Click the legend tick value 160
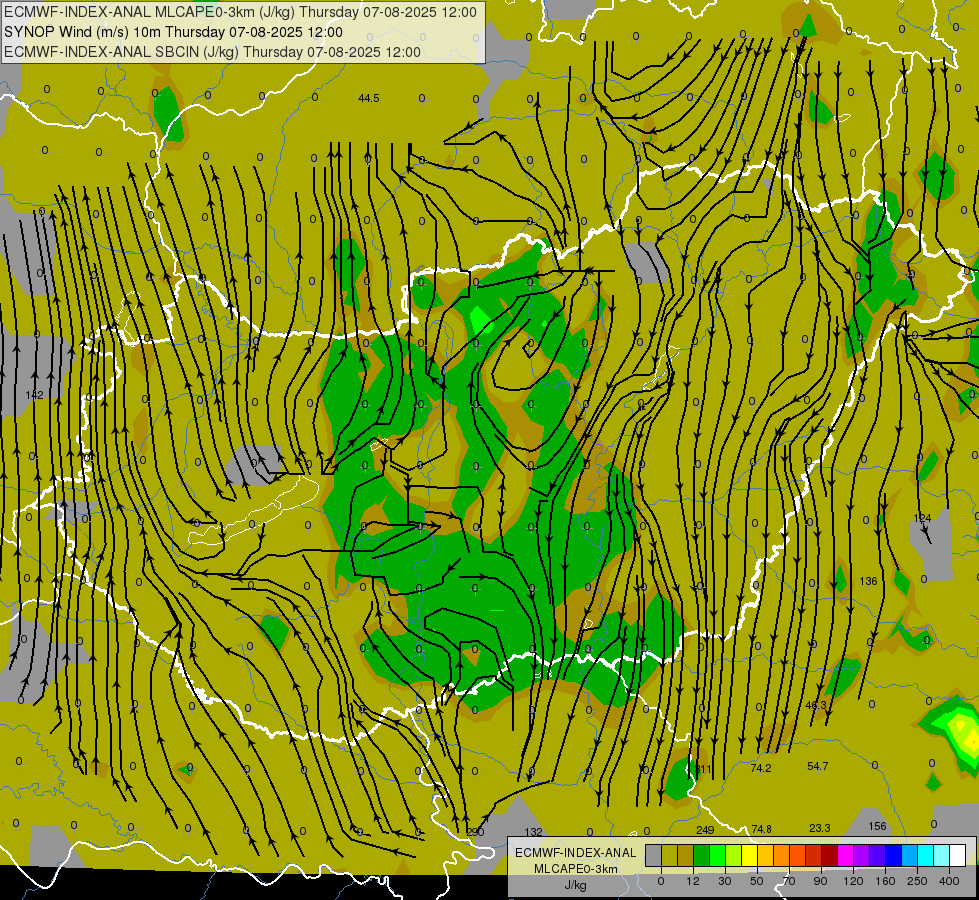979x900 pixels. (x=885, y=881)
